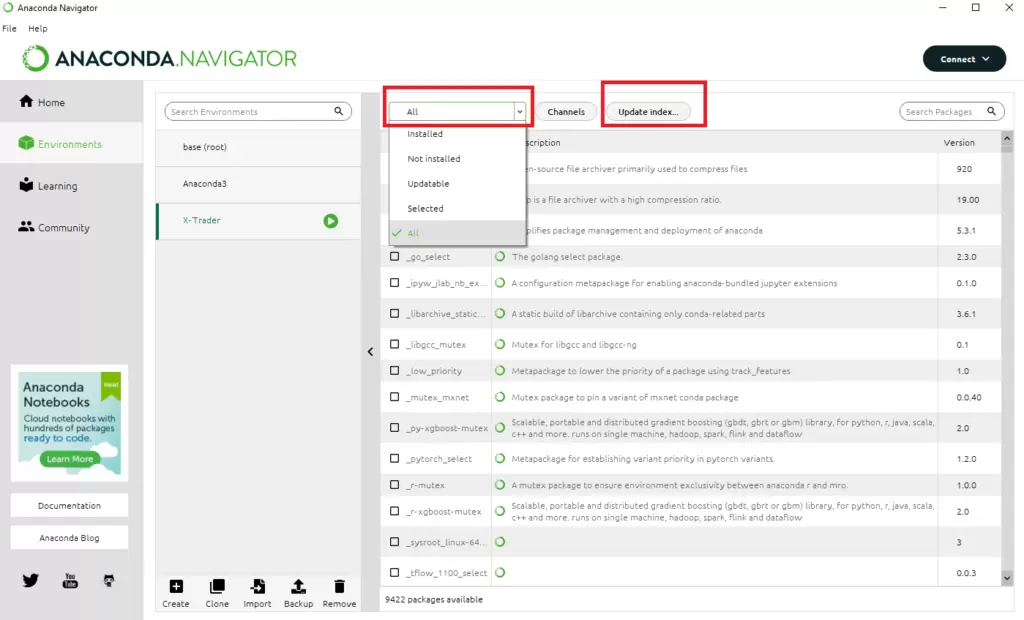1024x620 pixels.
Task: Open the YouTube link icon
Action: click(x=70, y=580)
